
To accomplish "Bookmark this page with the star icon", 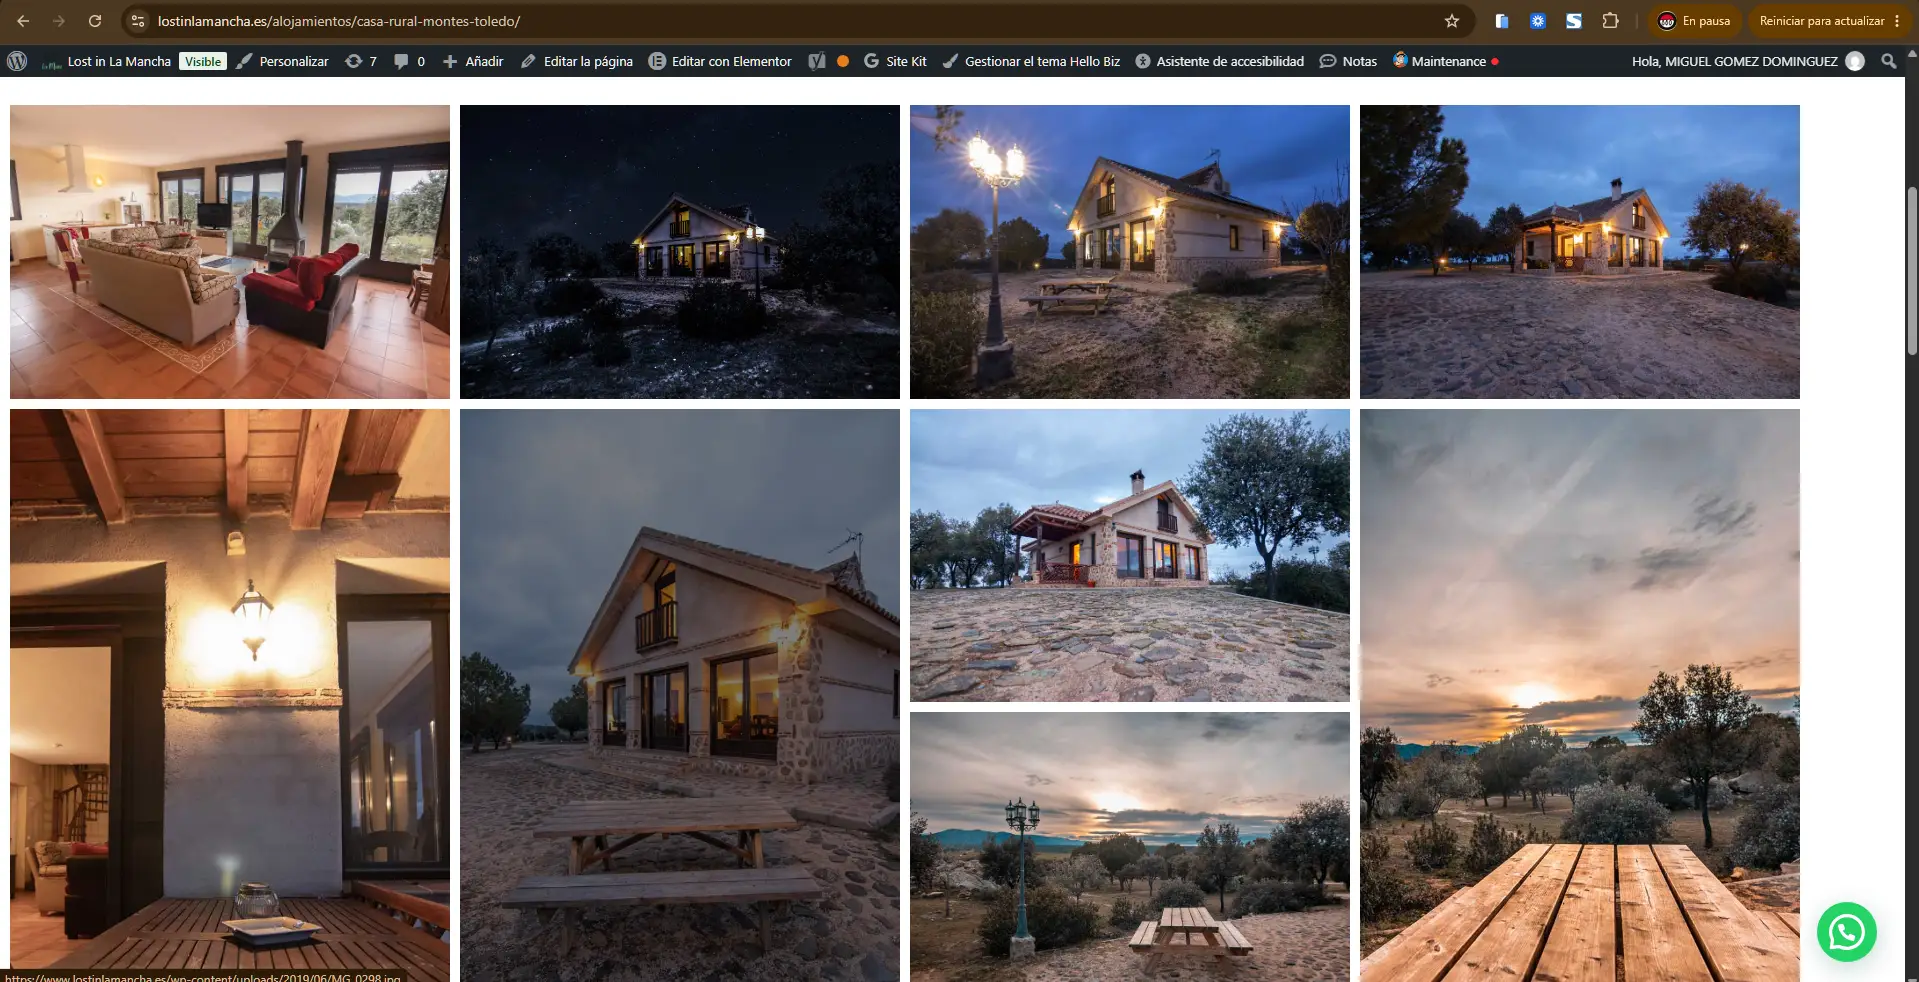I will [1452, 21].
